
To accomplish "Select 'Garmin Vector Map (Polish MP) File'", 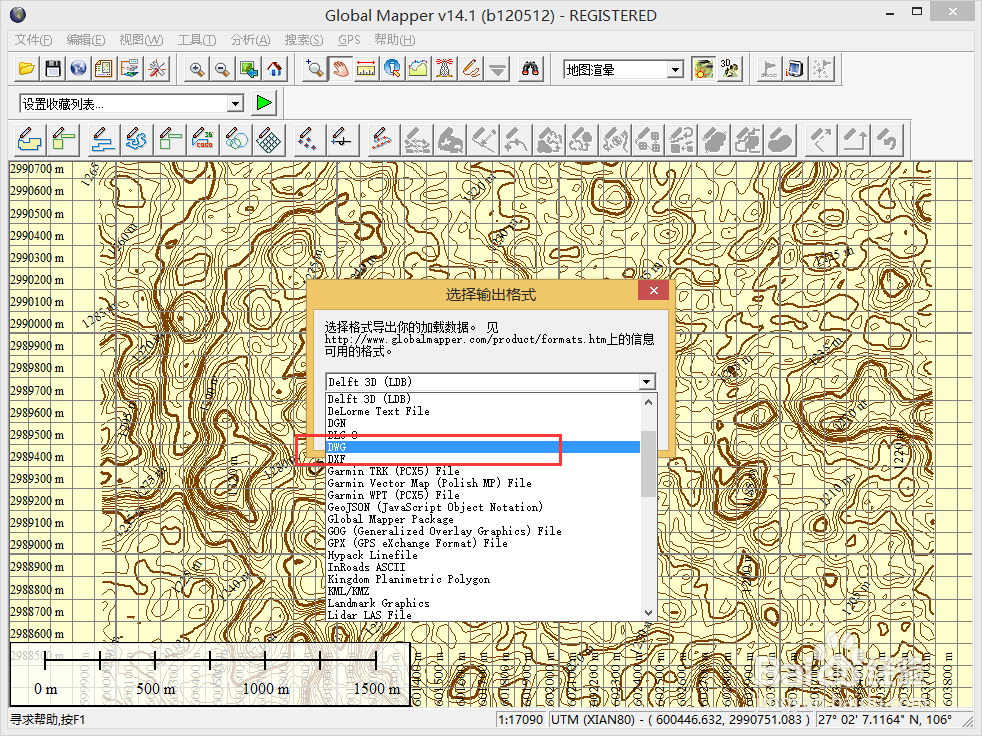I will pyautogui.click(x=483, y=483).
